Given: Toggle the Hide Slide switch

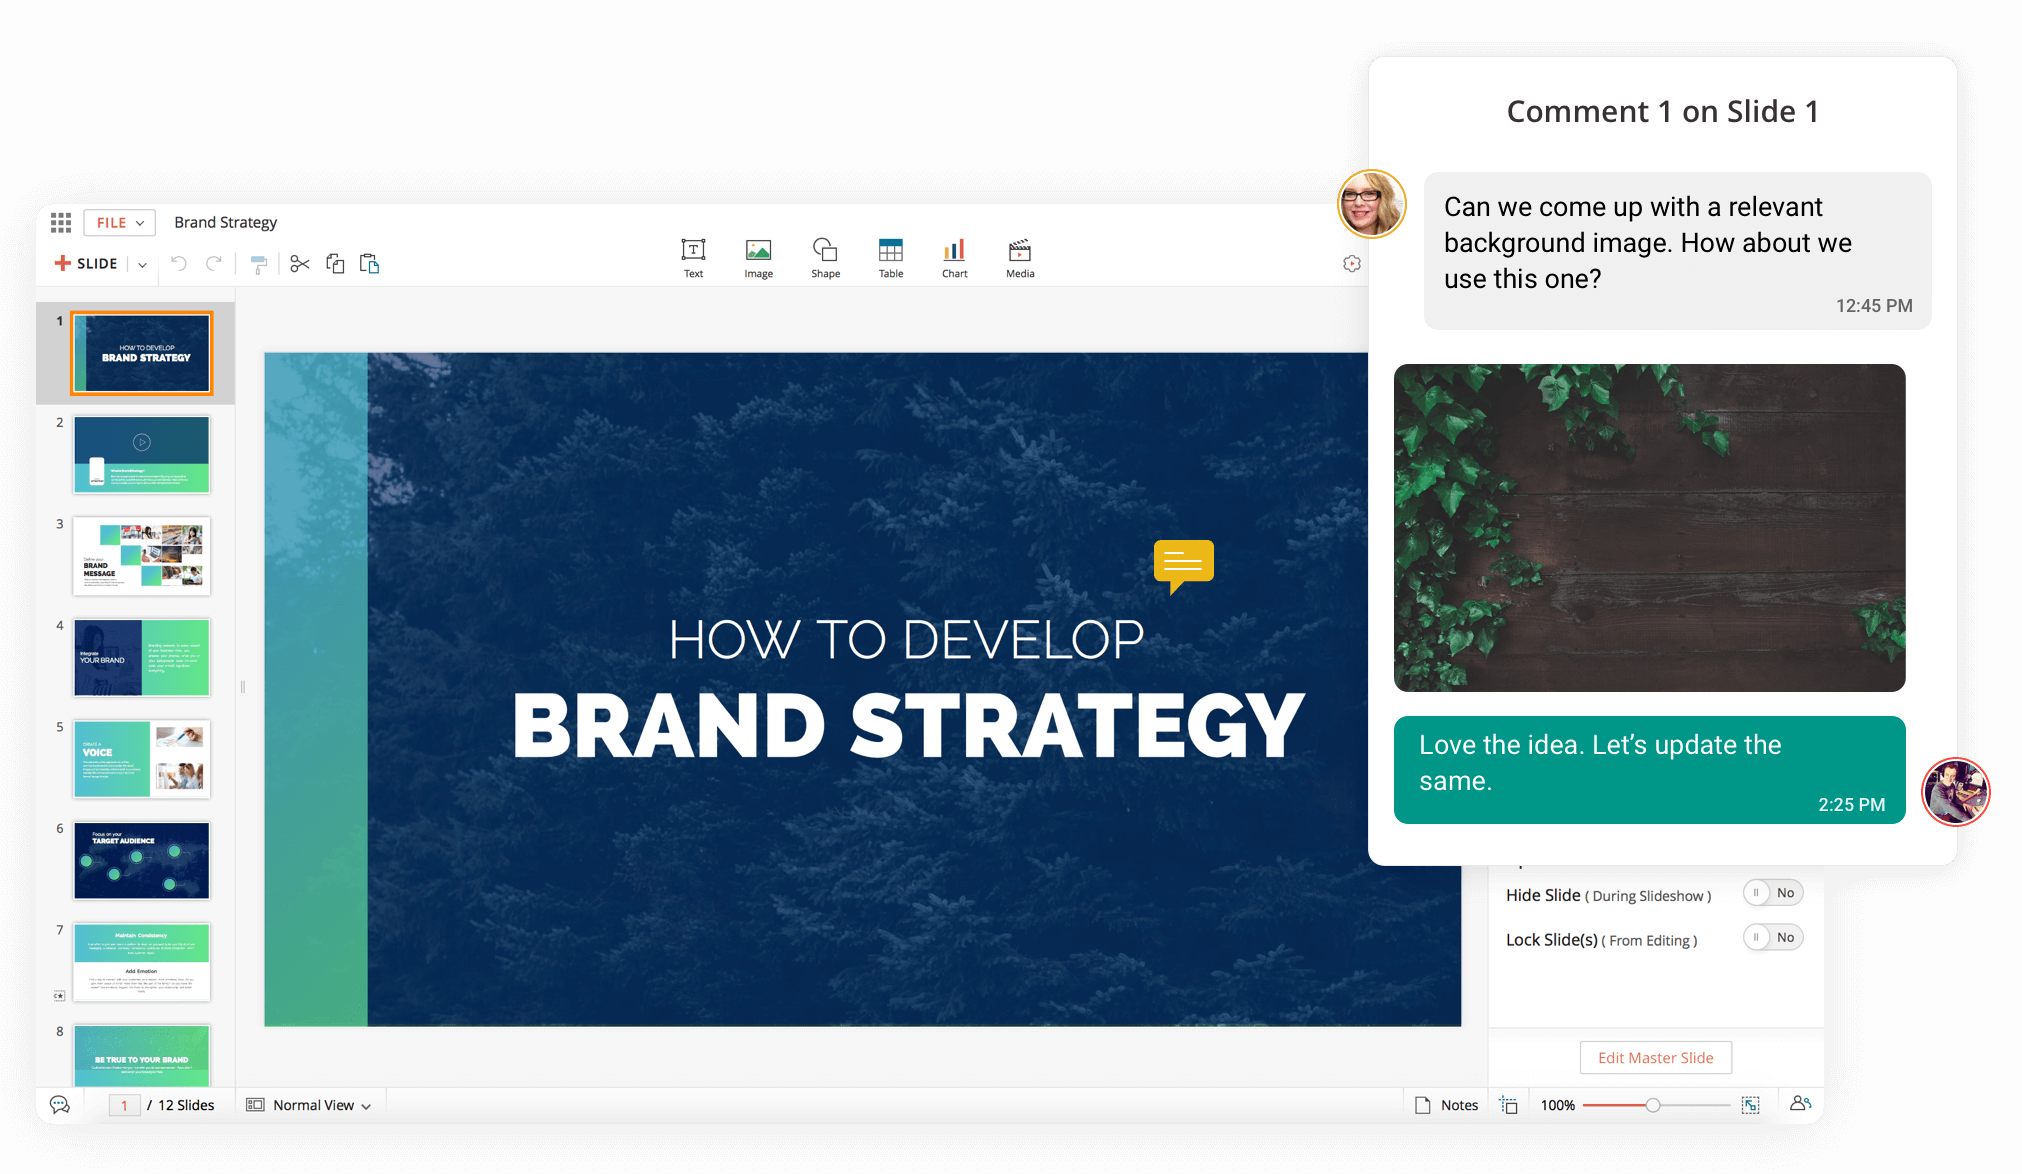Looking at the screenshot, I should pyautogui.click(x=1772, y=893).
